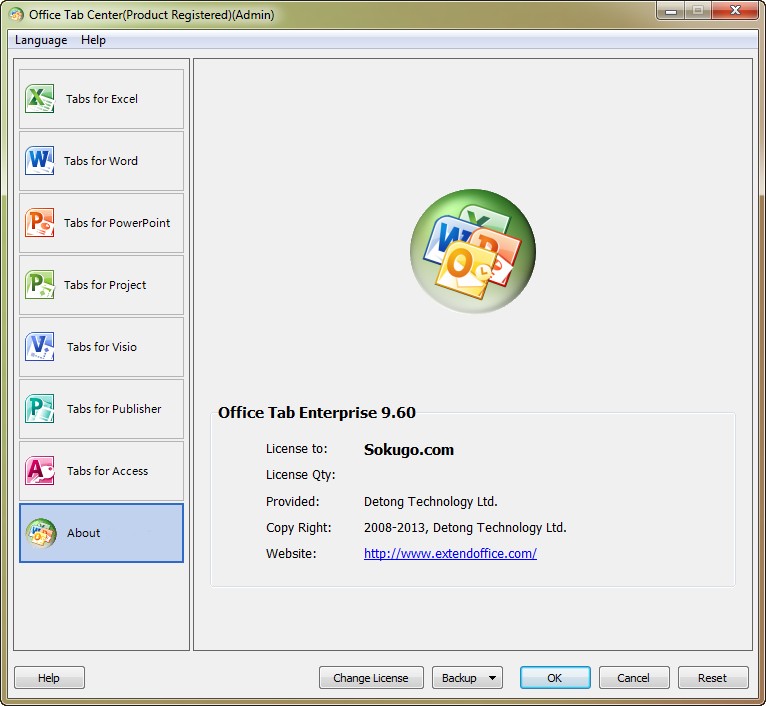766x706 pixels.
Task: Open the extendoffice.com website link
Action: pos(450,554)
